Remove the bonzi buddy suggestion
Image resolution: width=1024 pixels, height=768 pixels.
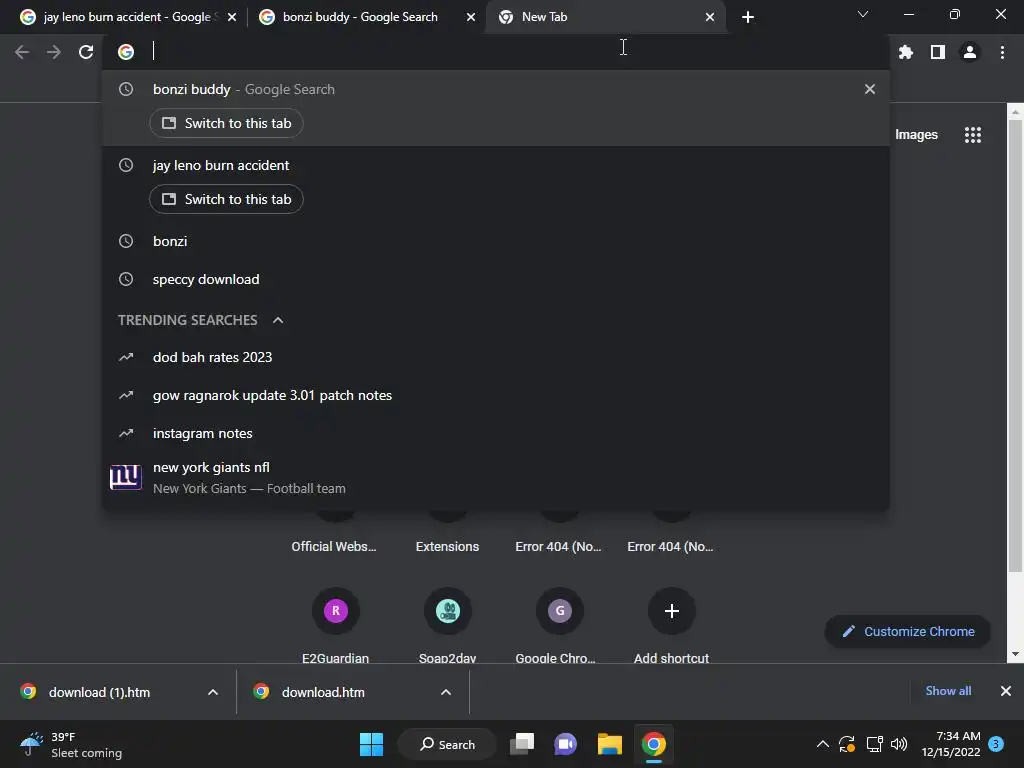869,89
